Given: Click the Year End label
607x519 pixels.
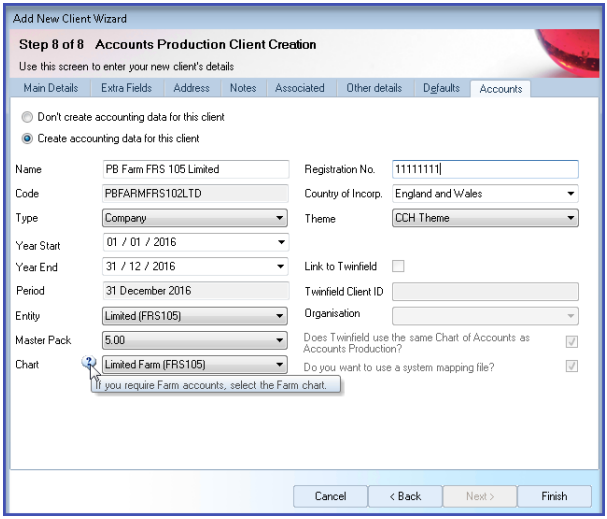Looking at the screenshot, I should [x=36, y=267].
